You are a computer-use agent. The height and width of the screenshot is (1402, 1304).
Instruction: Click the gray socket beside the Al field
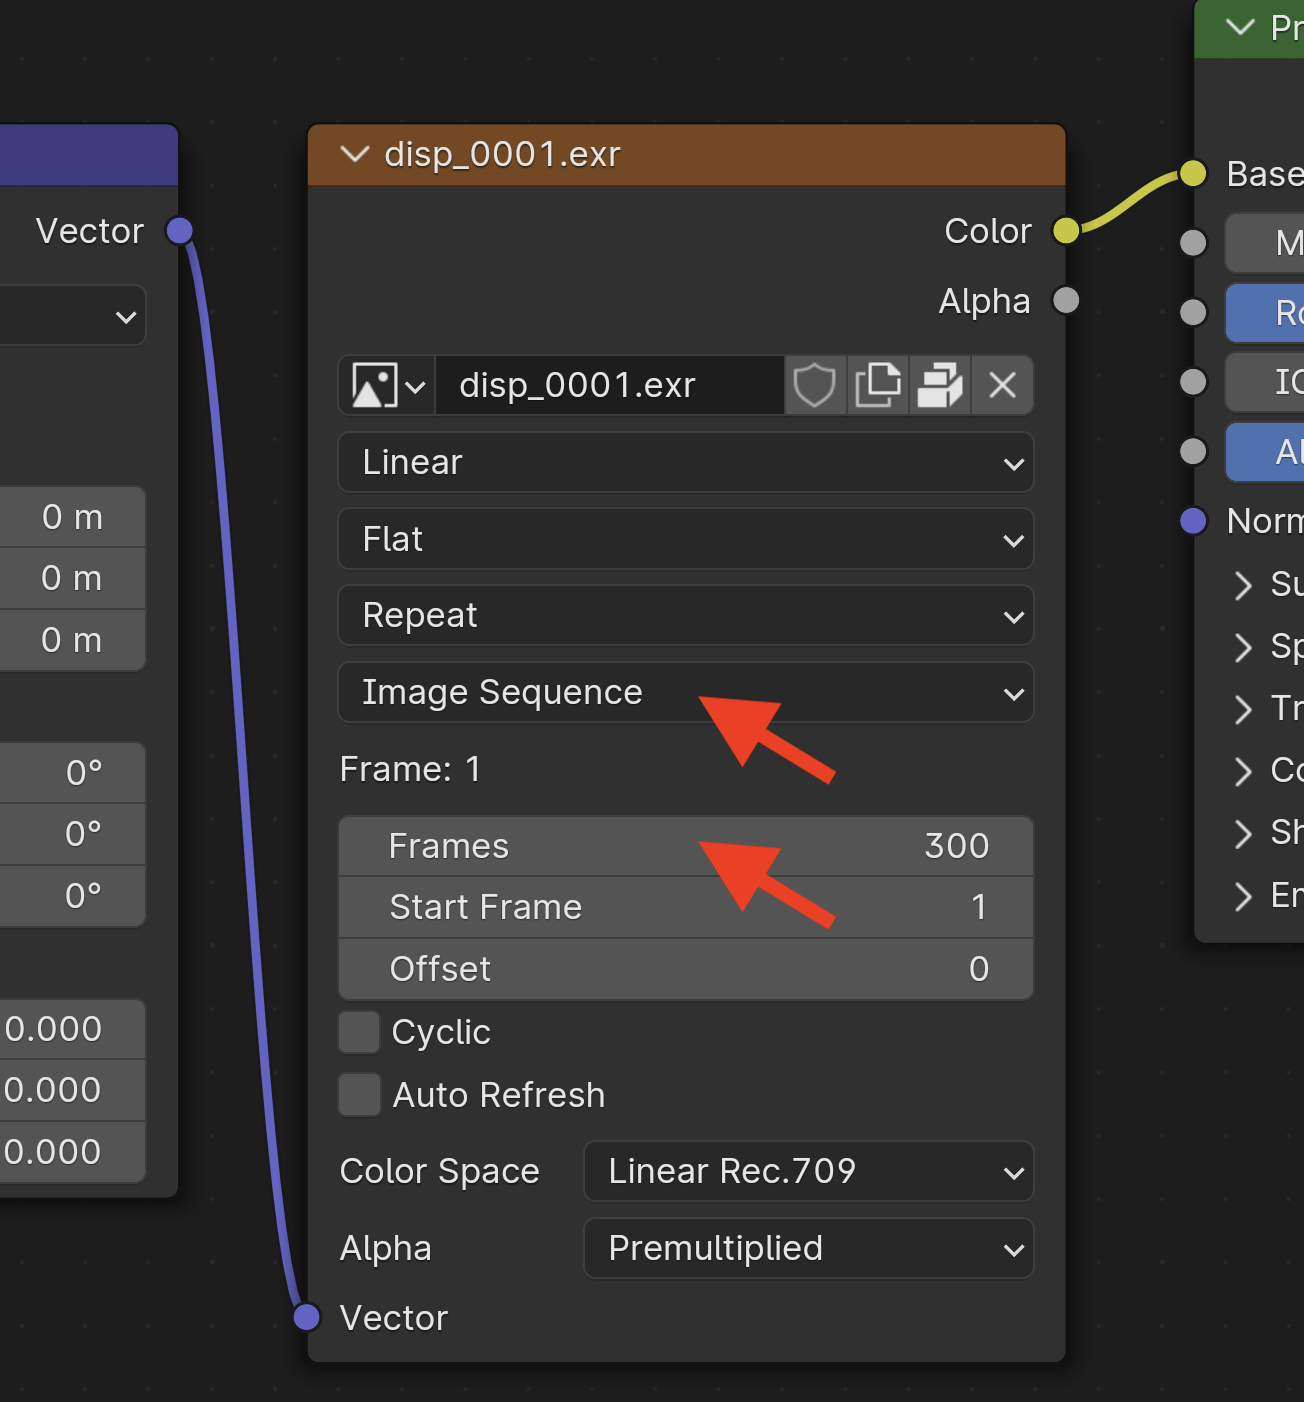click(x=1193, y=451)
